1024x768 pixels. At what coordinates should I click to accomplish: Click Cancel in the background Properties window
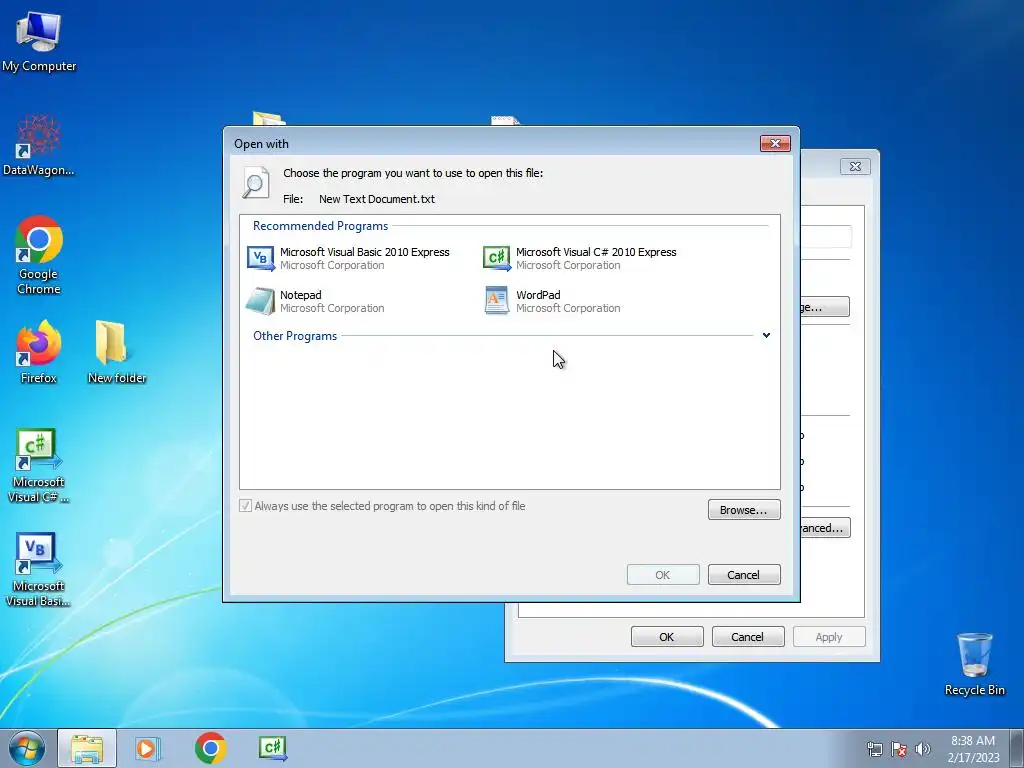(748, 637)
